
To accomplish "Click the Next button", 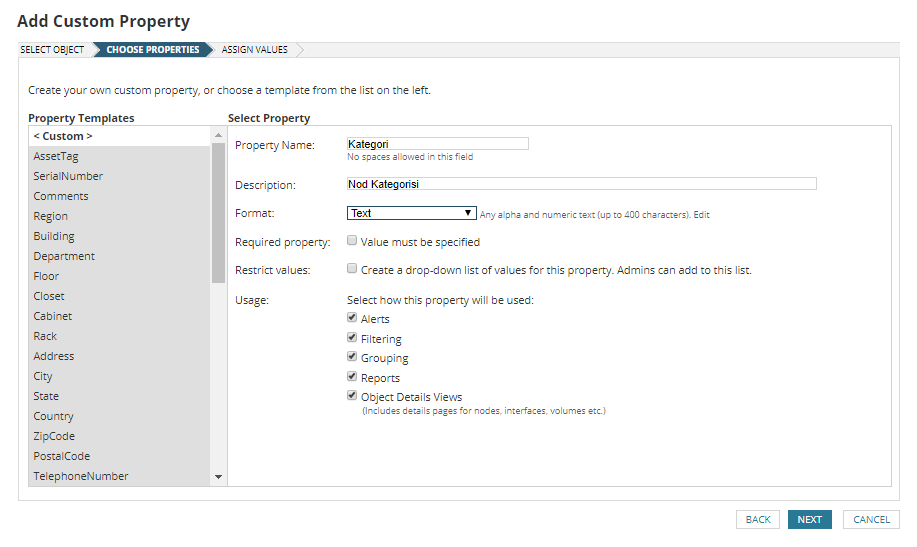I will click(x=809, y=520).
